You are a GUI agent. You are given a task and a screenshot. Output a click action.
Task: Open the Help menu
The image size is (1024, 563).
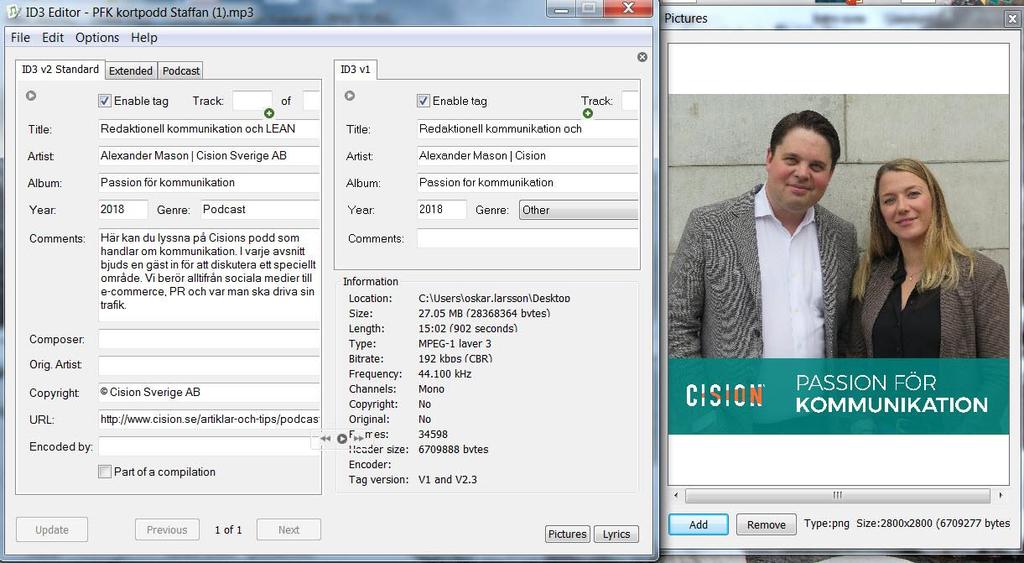click(144, 37)
